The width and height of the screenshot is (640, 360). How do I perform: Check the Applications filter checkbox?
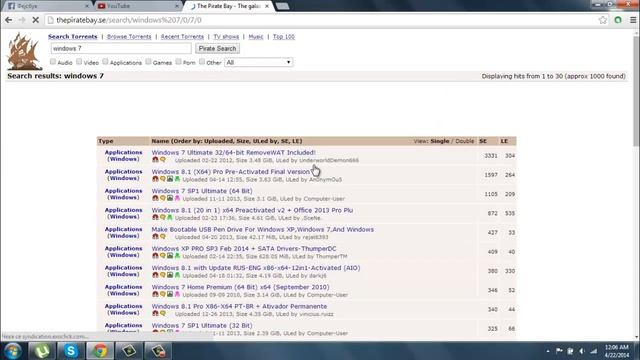105,62
